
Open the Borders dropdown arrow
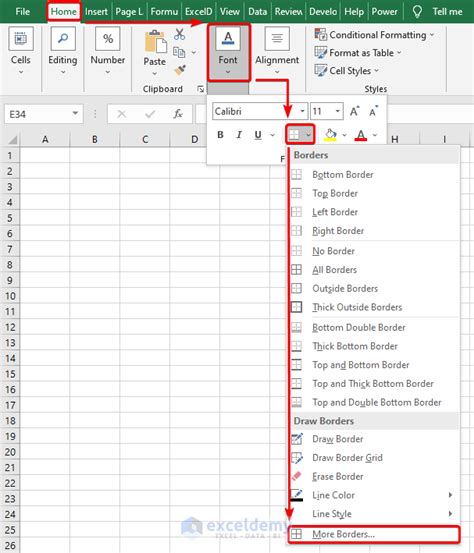[308, 134]
